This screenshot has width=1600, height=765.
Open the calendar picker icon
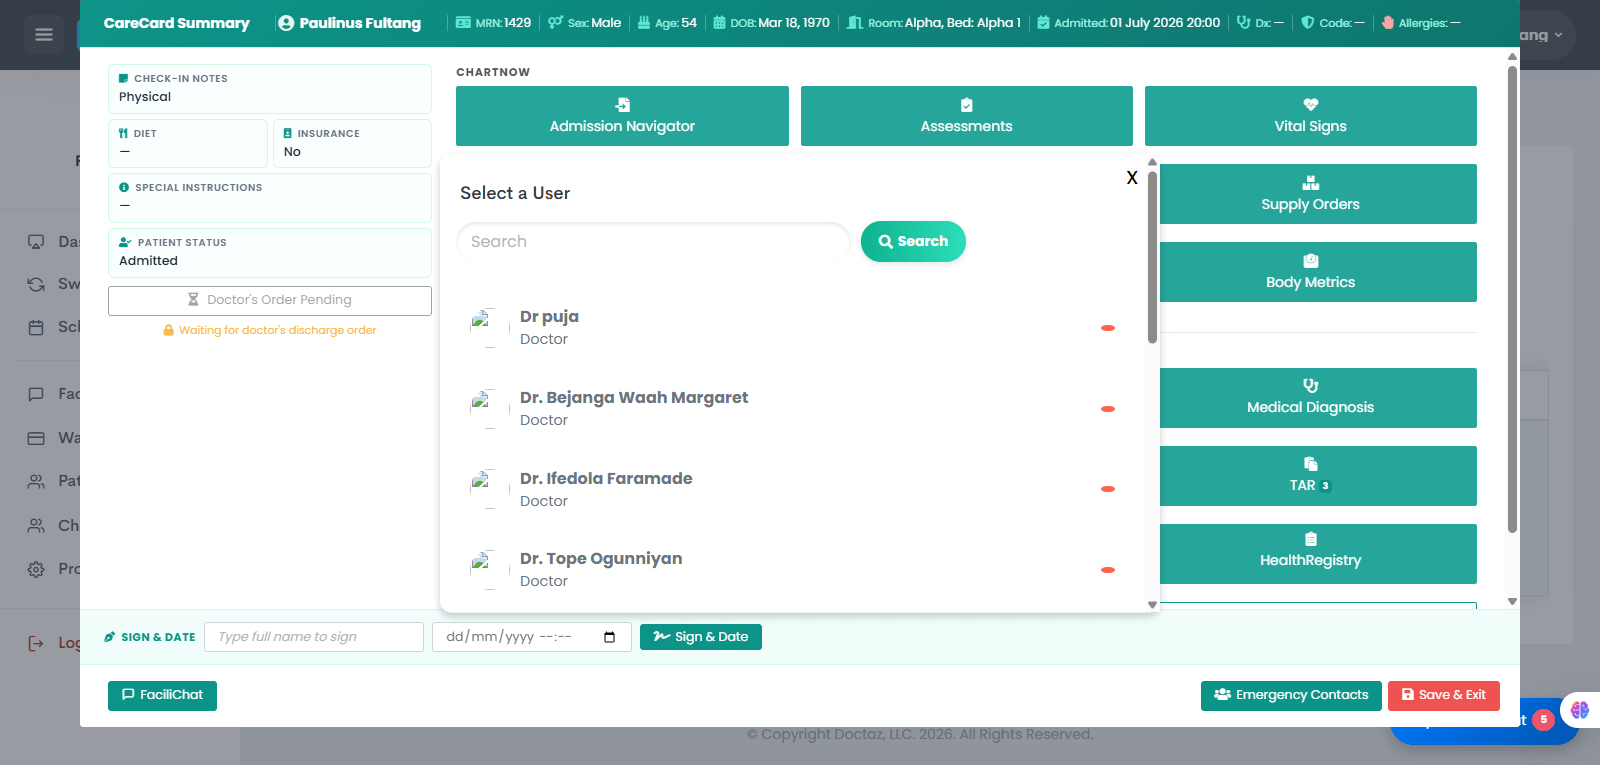coord(610,637)
